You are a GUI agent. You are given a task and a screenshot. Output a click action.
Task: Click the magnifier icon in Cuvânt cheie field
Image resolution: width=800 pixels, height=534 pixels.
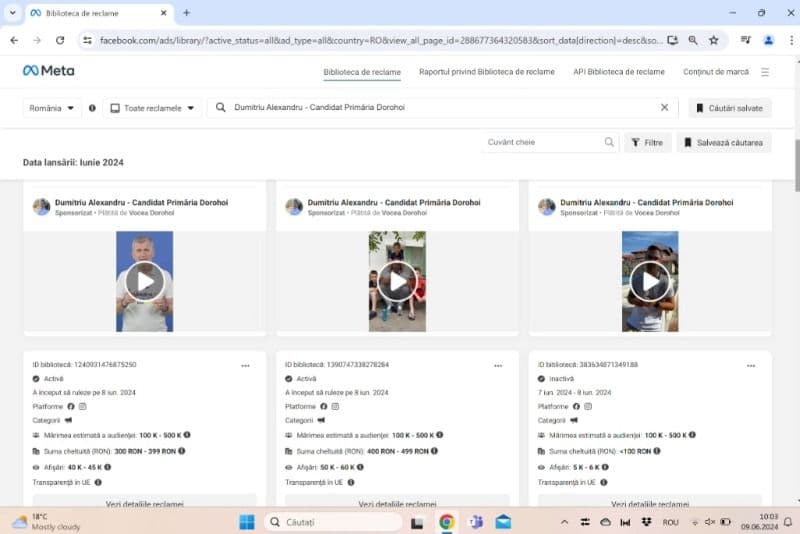[609, 142]
